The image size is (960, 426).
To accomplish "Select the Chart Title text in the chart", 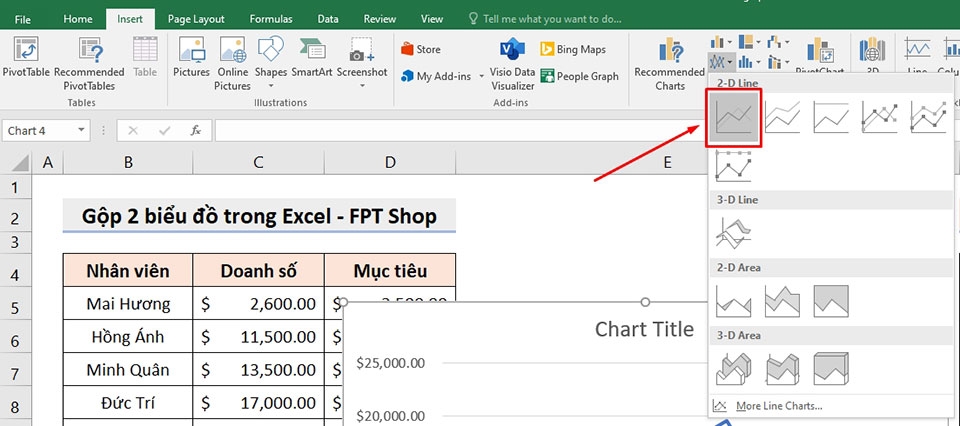I will (644, 329).
